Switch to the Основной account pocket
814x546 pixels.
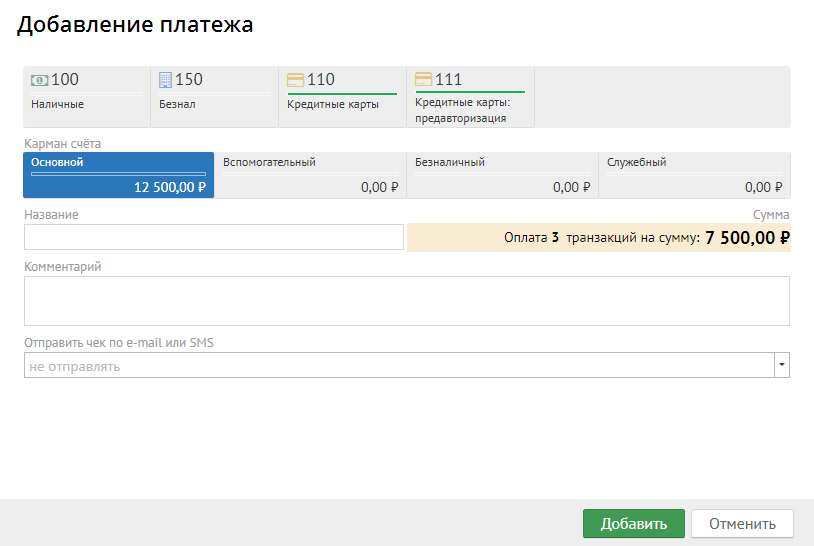pos(118,175)
